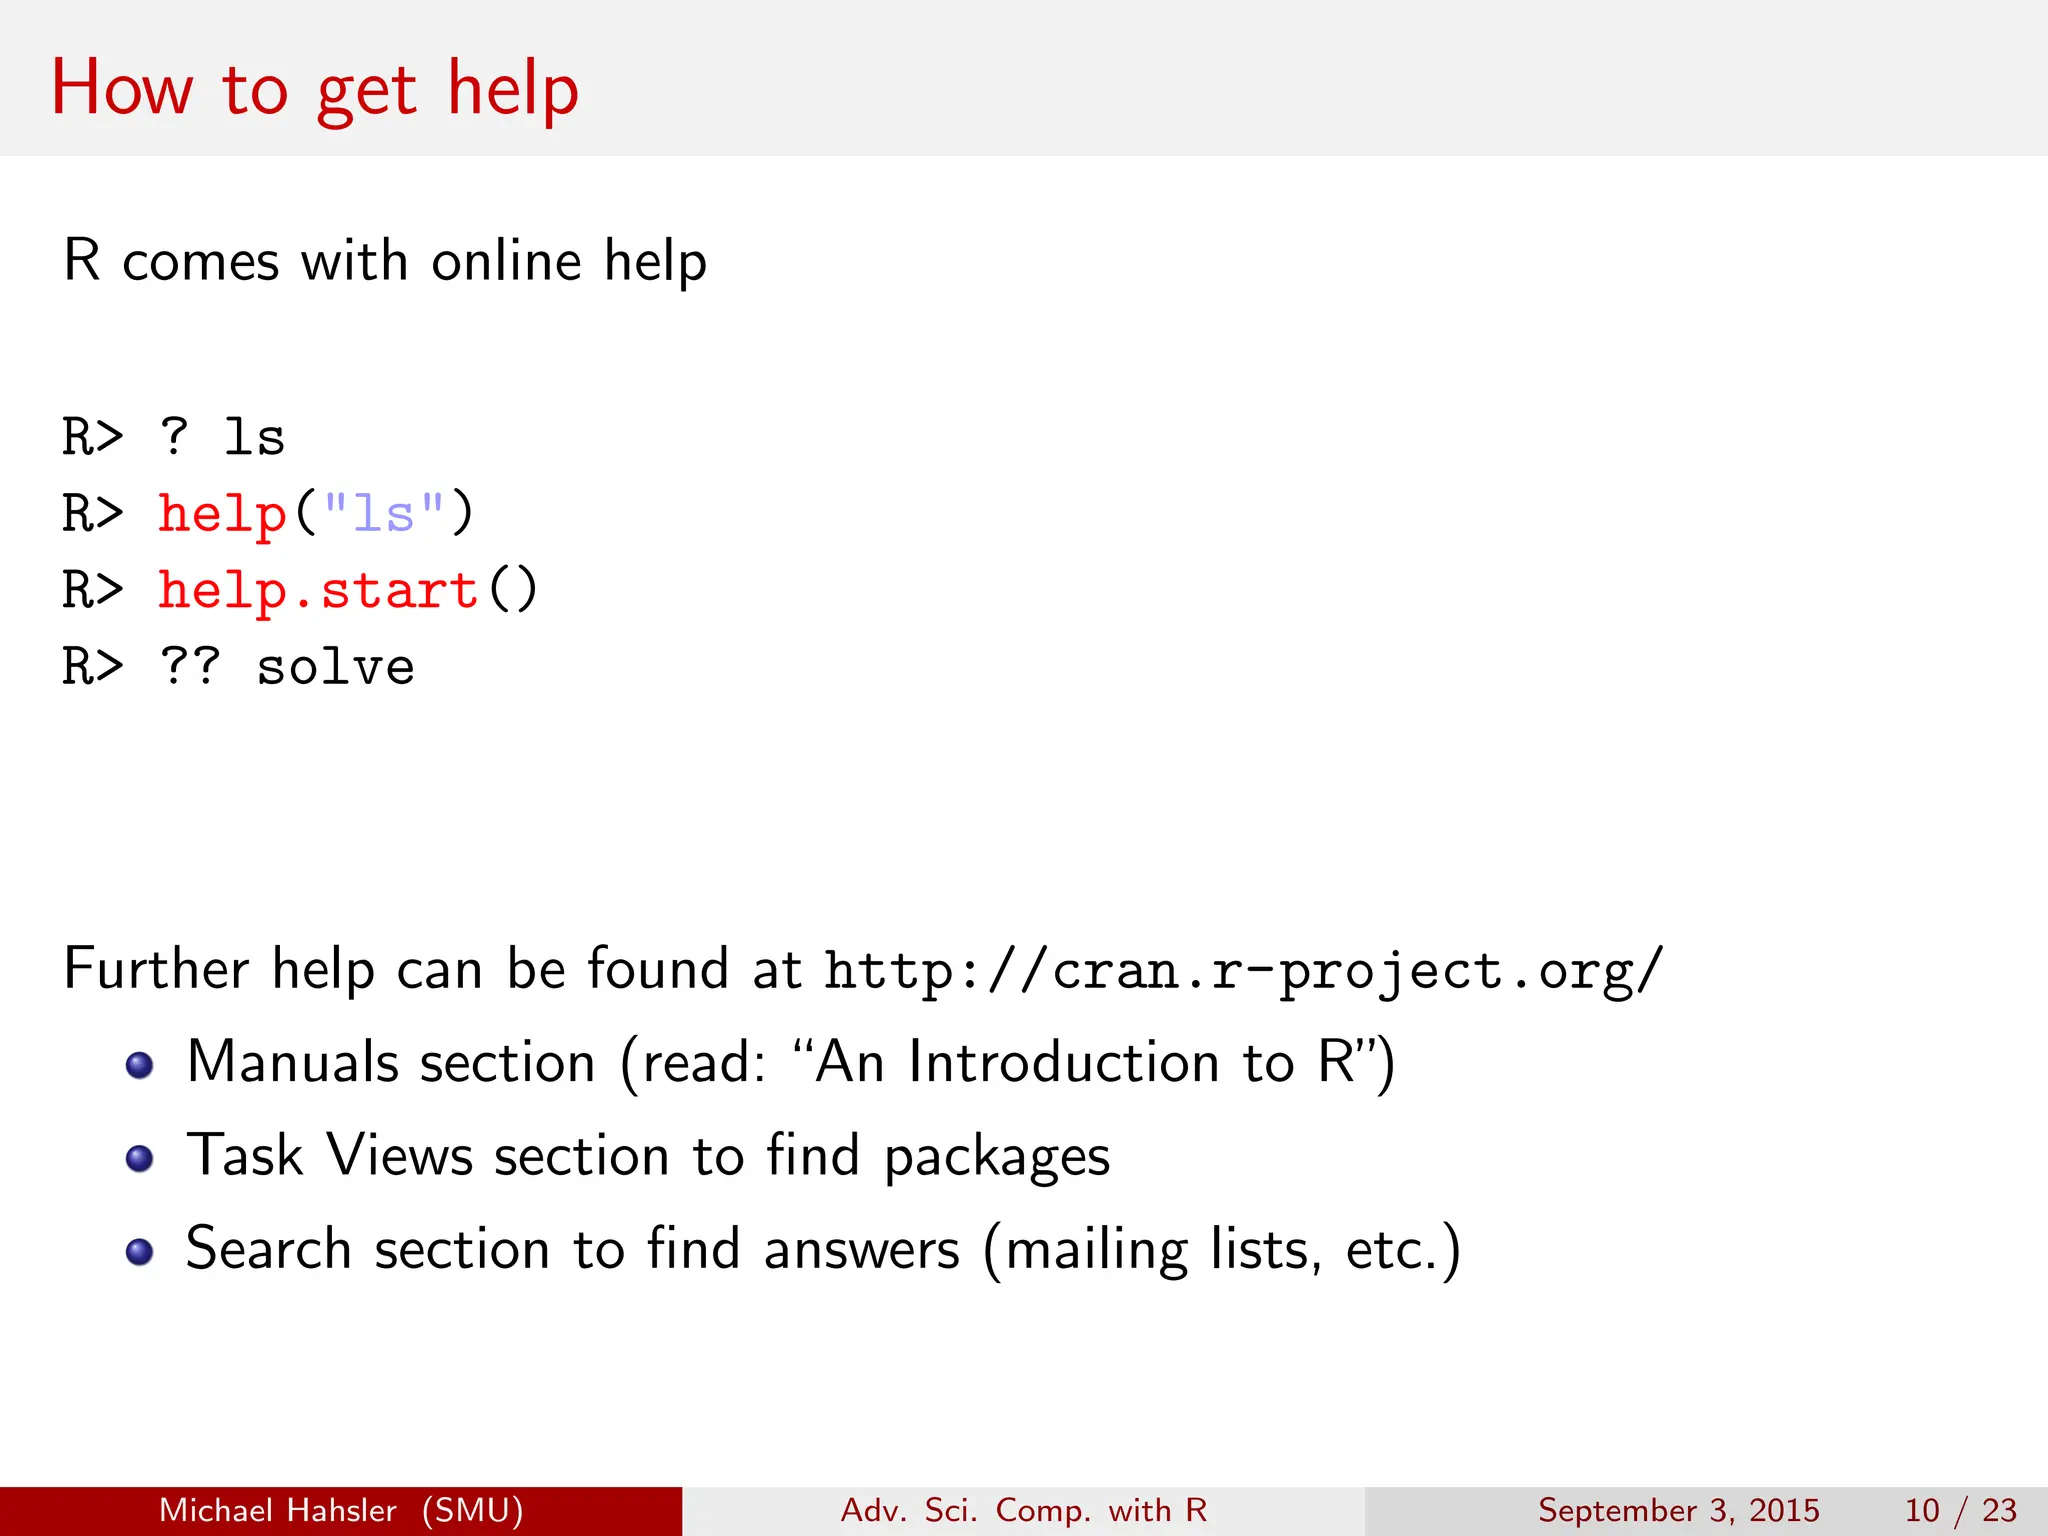2048x1536 pixels.
Task: Click the footer date 'September 3, 2015'
Action: point(1679,1511)
